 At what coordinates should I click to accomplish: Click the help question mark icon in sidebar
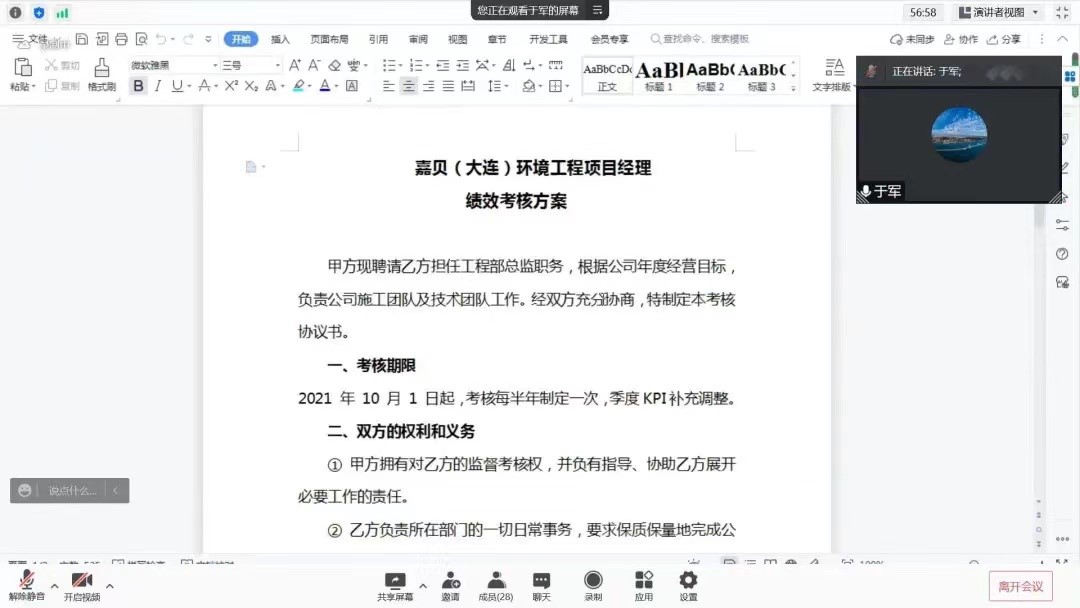[1062, 254]
